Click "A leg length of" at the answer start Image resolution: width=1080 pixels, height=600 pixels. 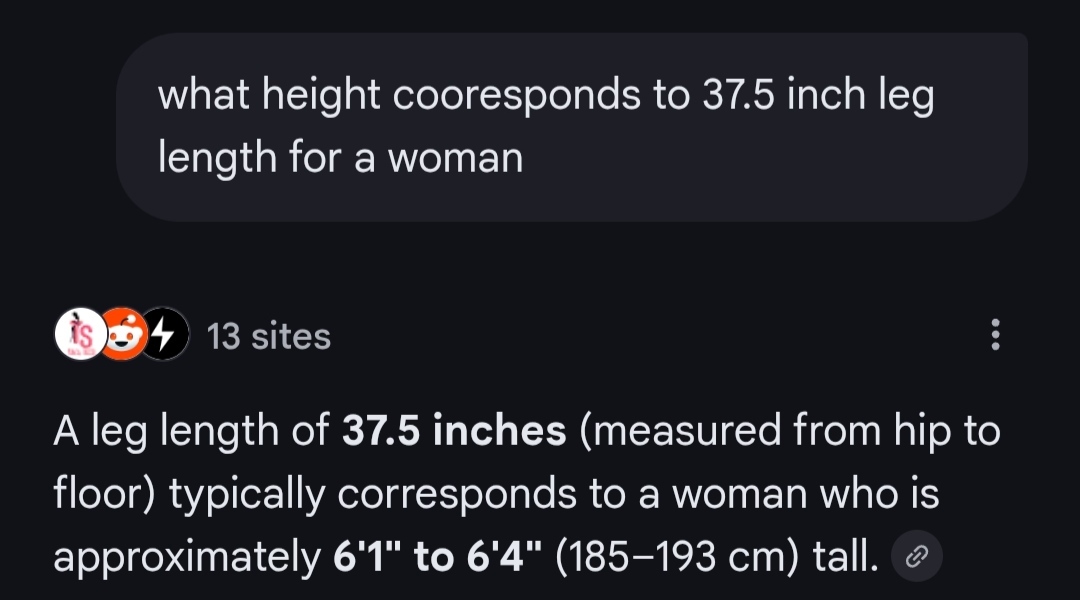click(190, 431)
